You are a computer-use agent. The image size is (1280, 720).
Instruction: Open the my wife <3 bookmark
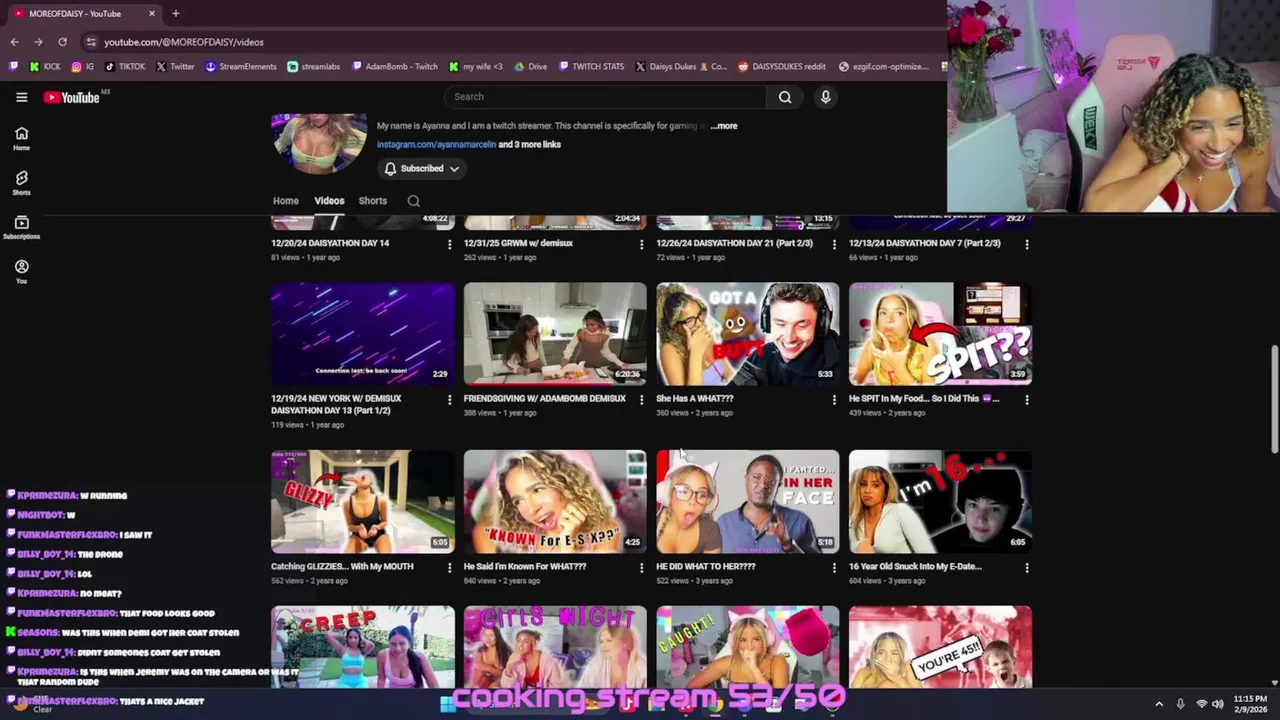click(475, 67)
